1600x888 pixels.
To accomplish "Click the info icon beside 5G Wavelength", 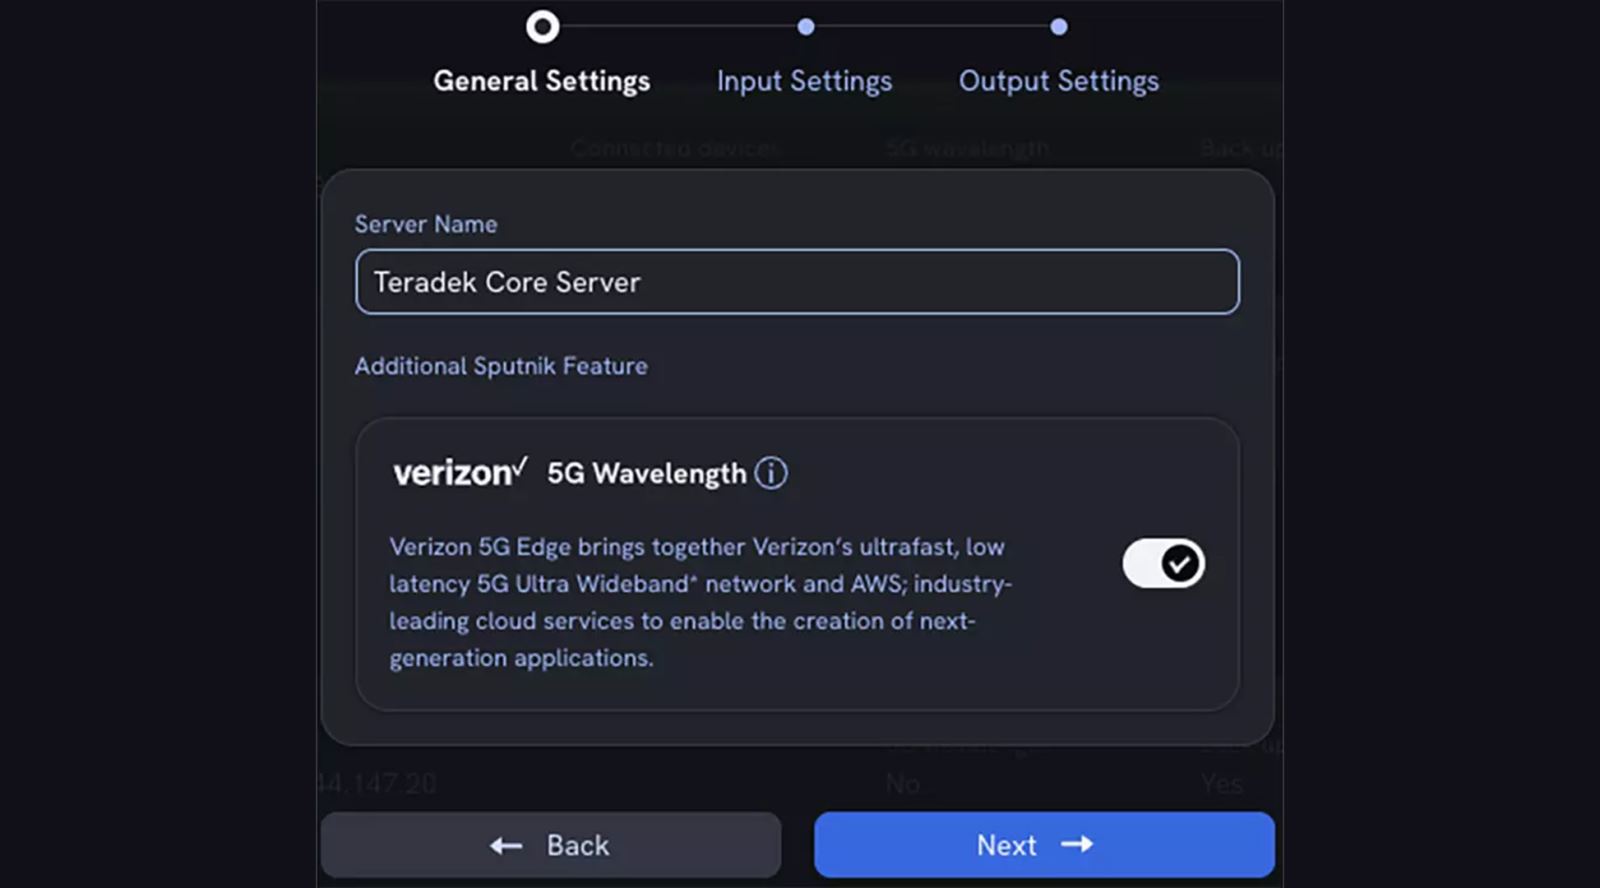I will click(x=771, y=472).
